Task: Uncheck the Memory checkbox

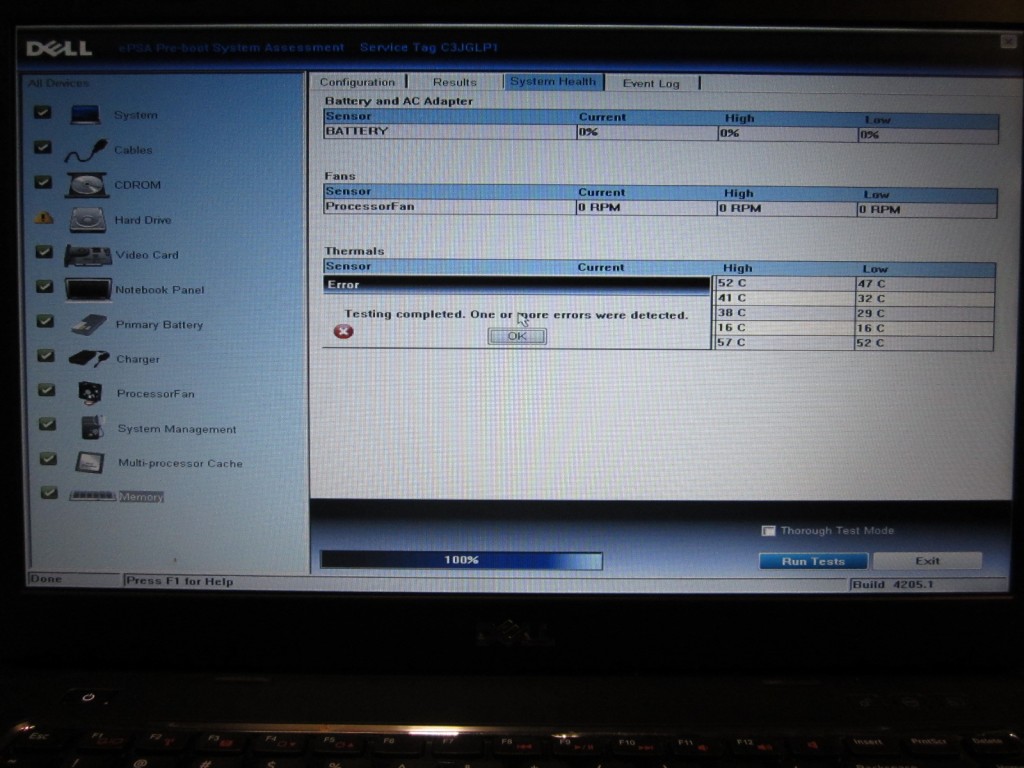Action: (49, 492)
